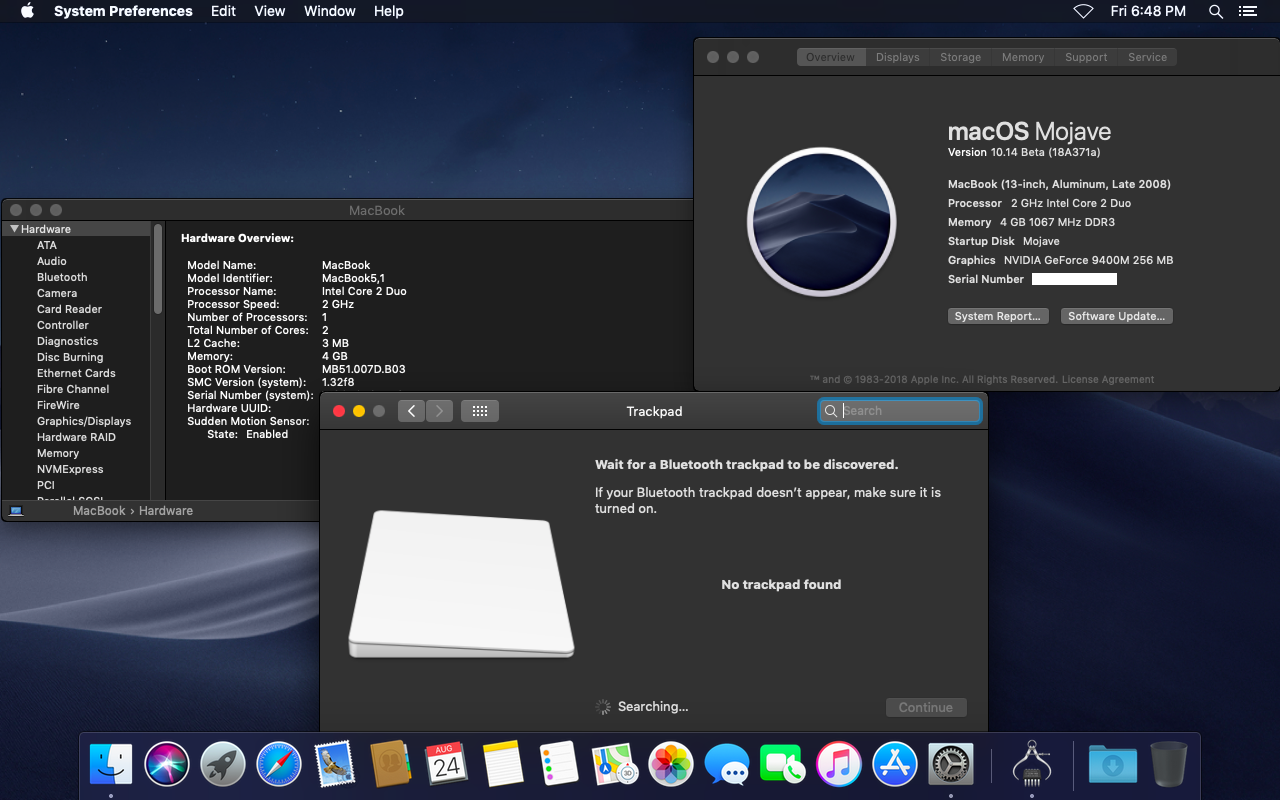Open the Help menu
Viewport: 1280px width, 800px height.
389,11
